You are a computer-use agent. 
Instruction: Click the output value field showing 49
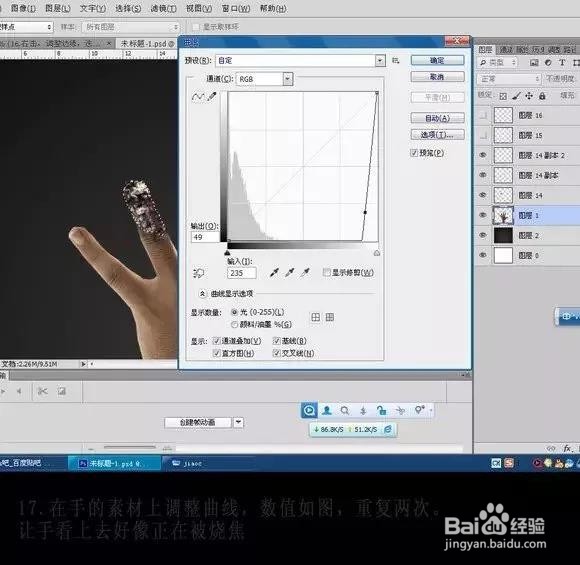coord(206,237)
